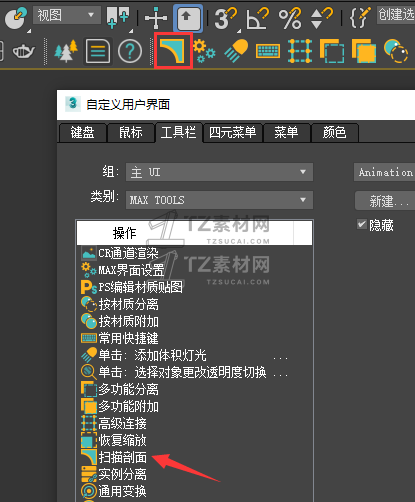Switch to the 键盘 tab

pos(82,133)
